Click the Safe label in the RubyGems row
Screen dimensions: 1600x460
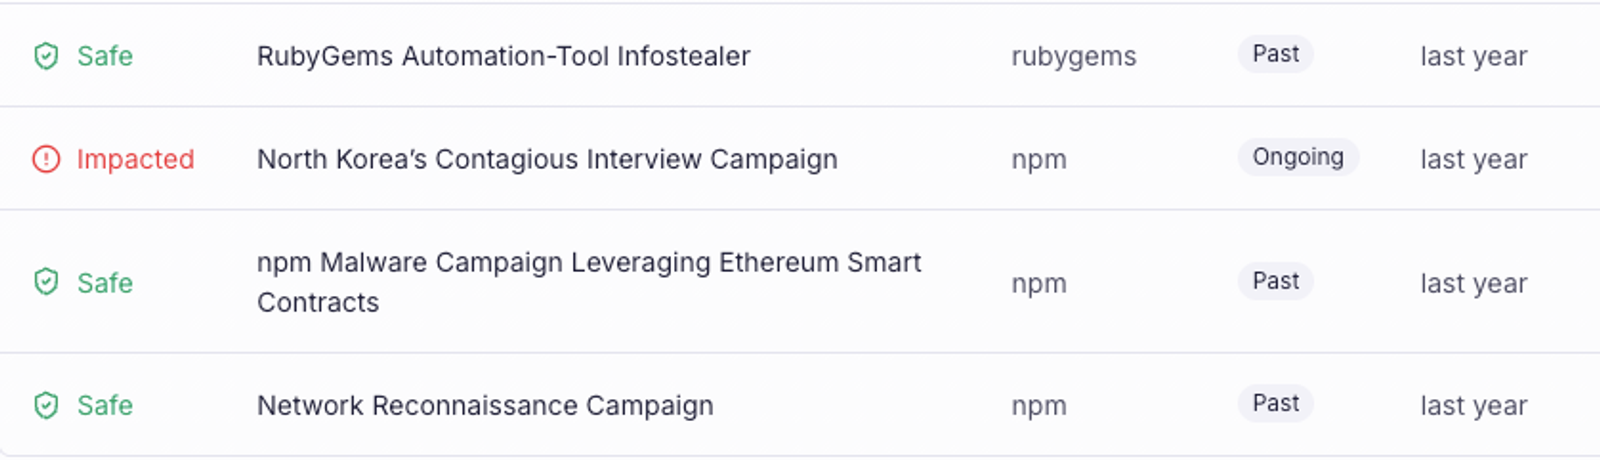coord(105,56)
